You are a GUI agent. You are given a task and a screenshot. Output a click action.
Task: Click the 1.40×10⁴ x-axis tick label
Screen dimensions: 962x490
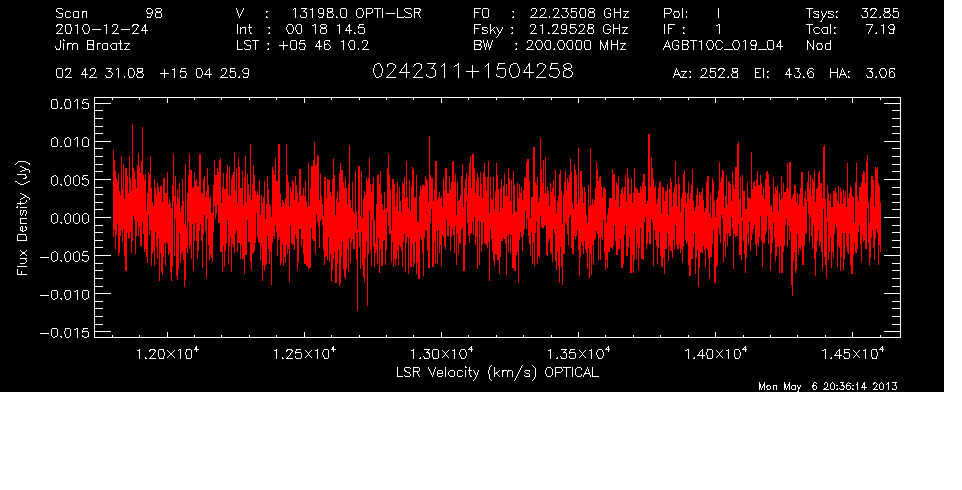[x=715, y=353]
